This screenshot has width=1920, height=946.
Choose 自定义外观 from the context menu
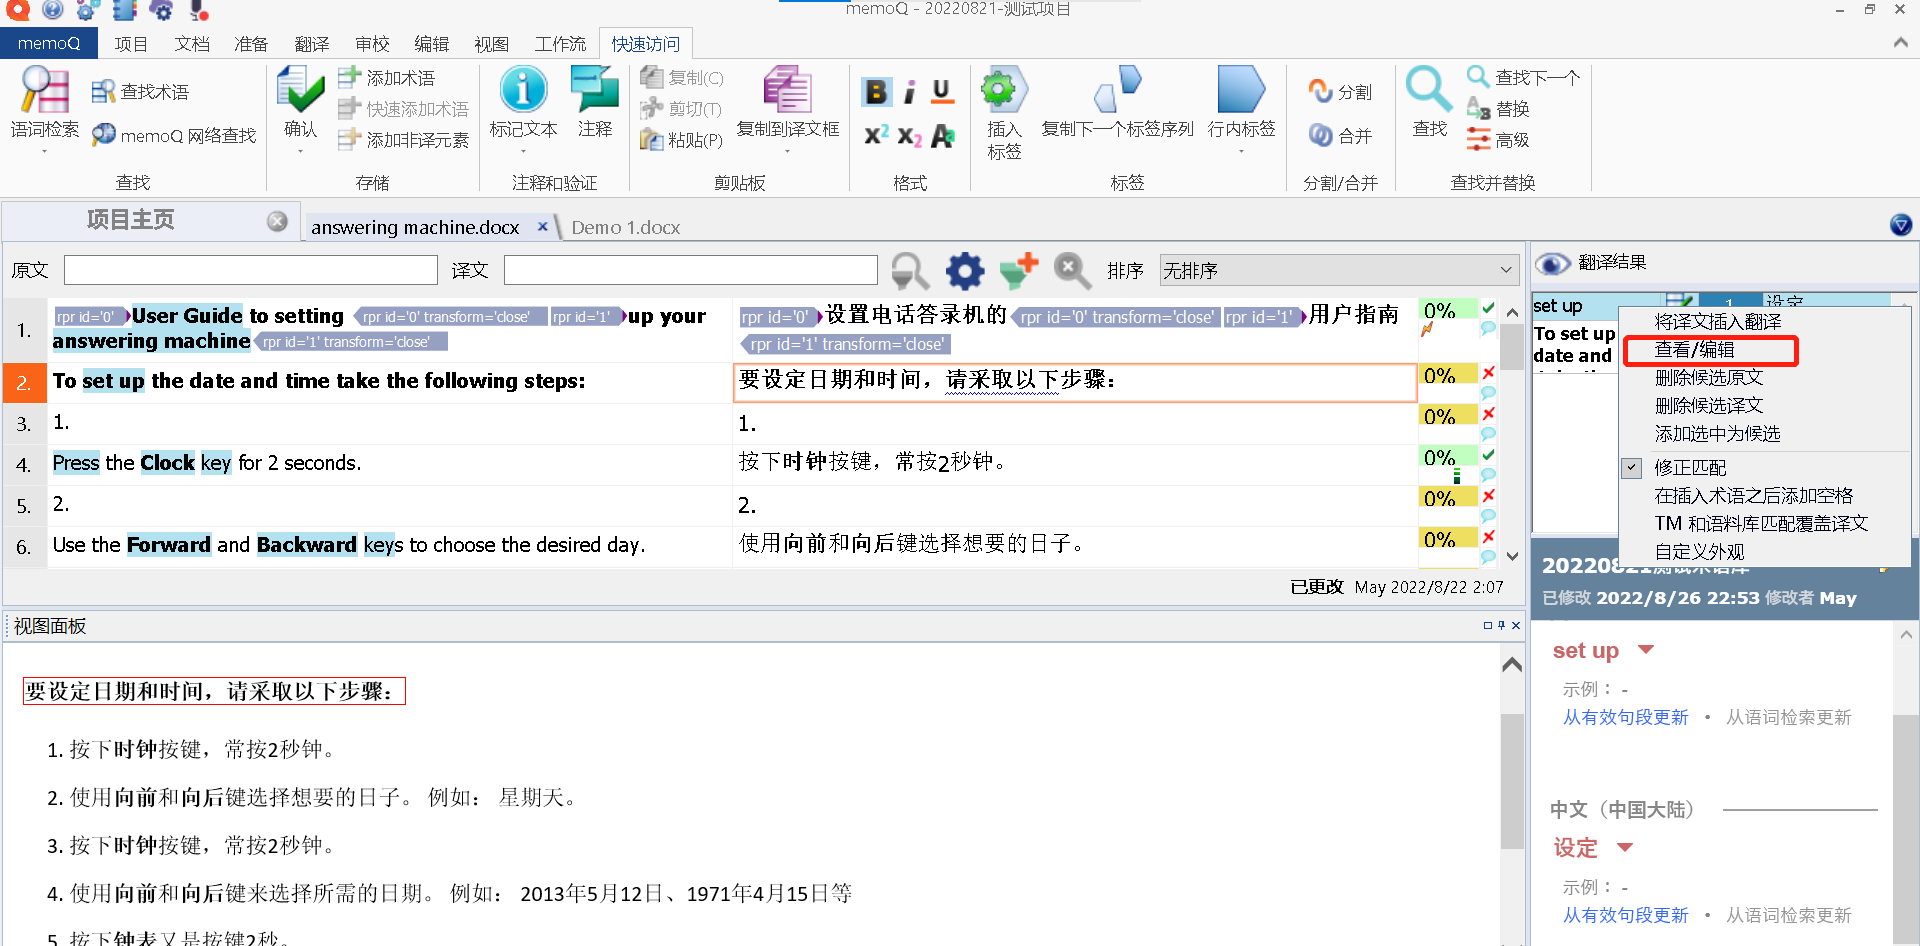1699,551
